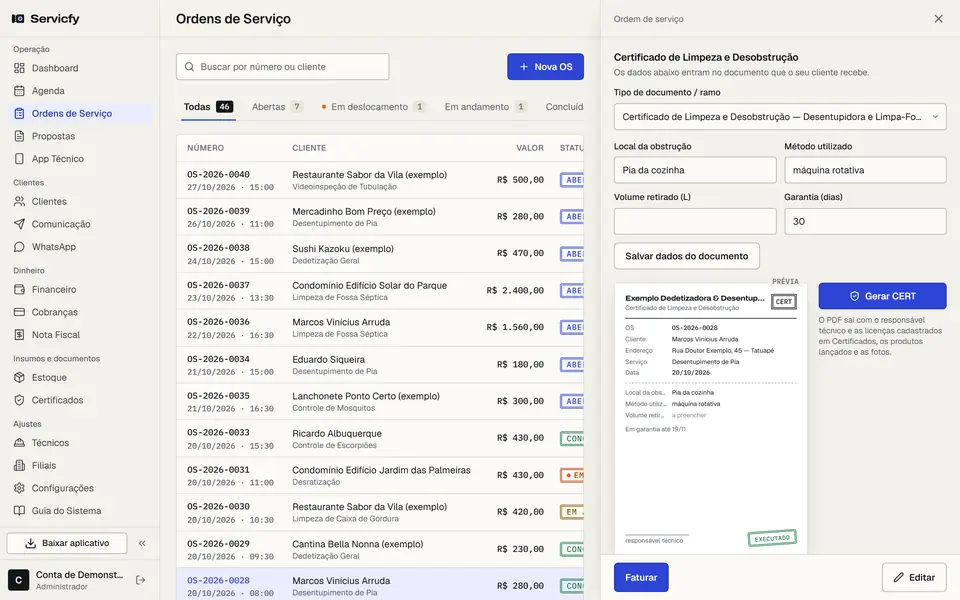The height and width of the screenshot is (600, 960).
Task: Open the certificate preview thumbnail
Action: pos(711,419)
